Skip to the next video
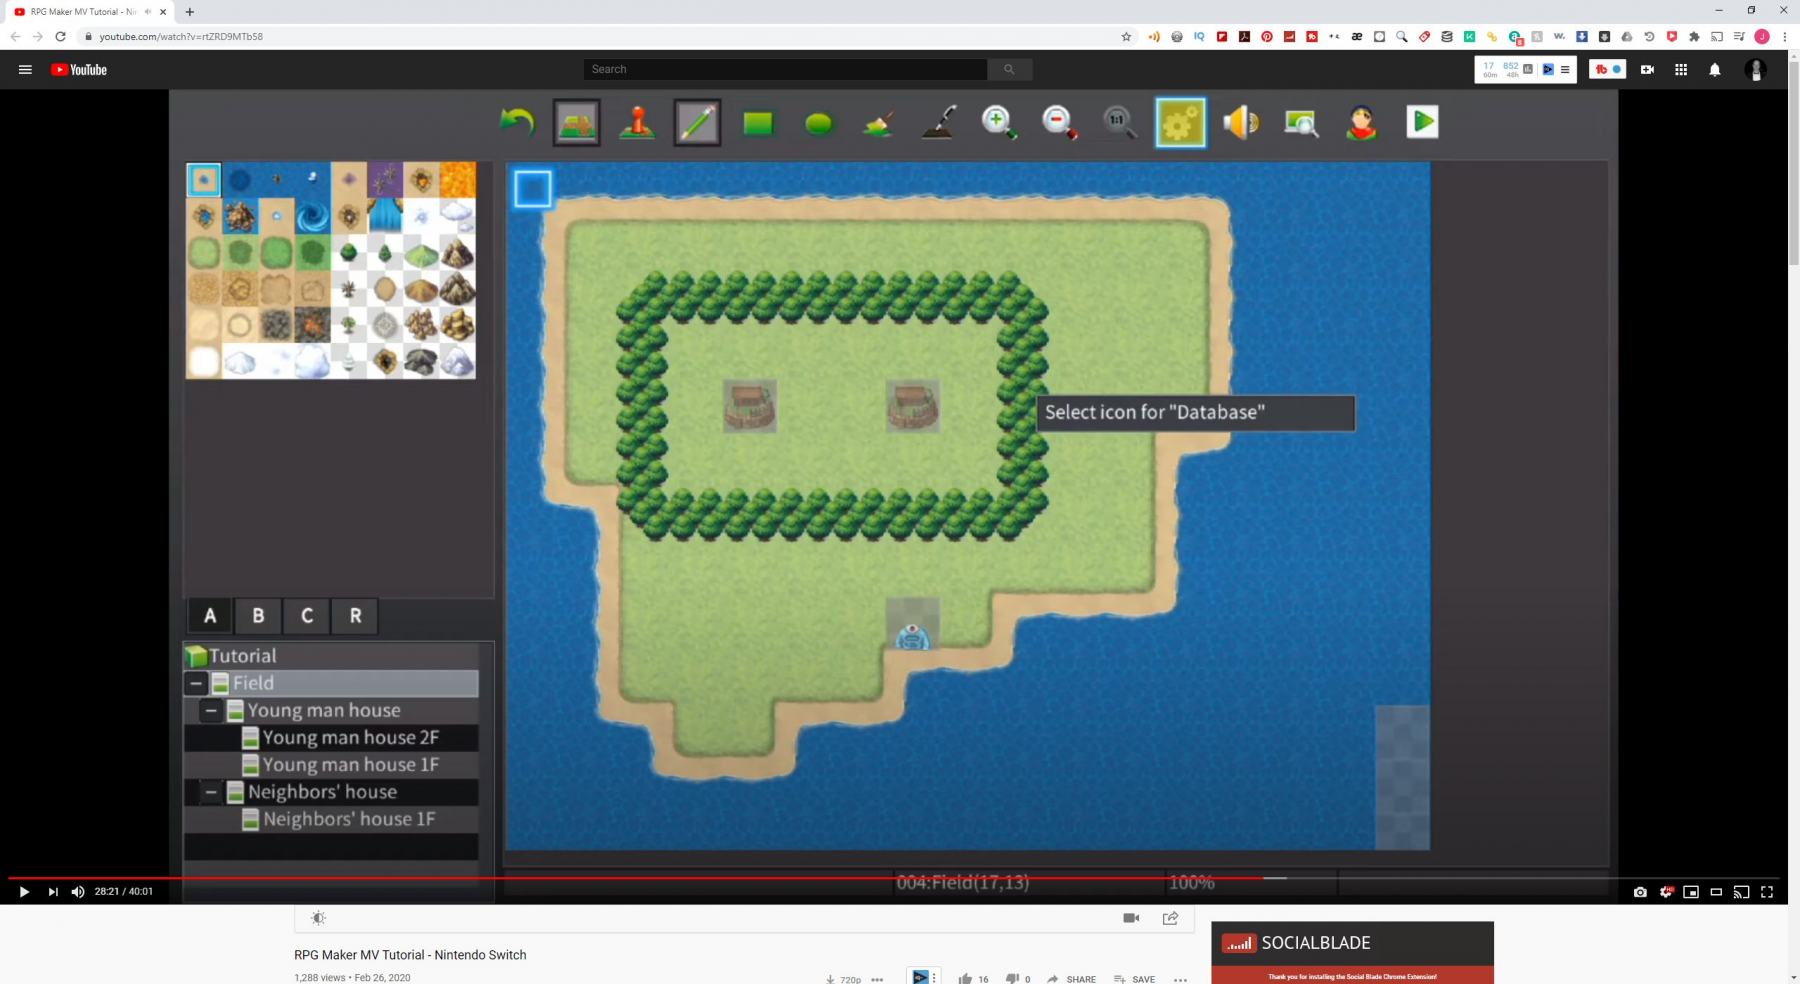The image size is (1800, 984). pos(53,892)
